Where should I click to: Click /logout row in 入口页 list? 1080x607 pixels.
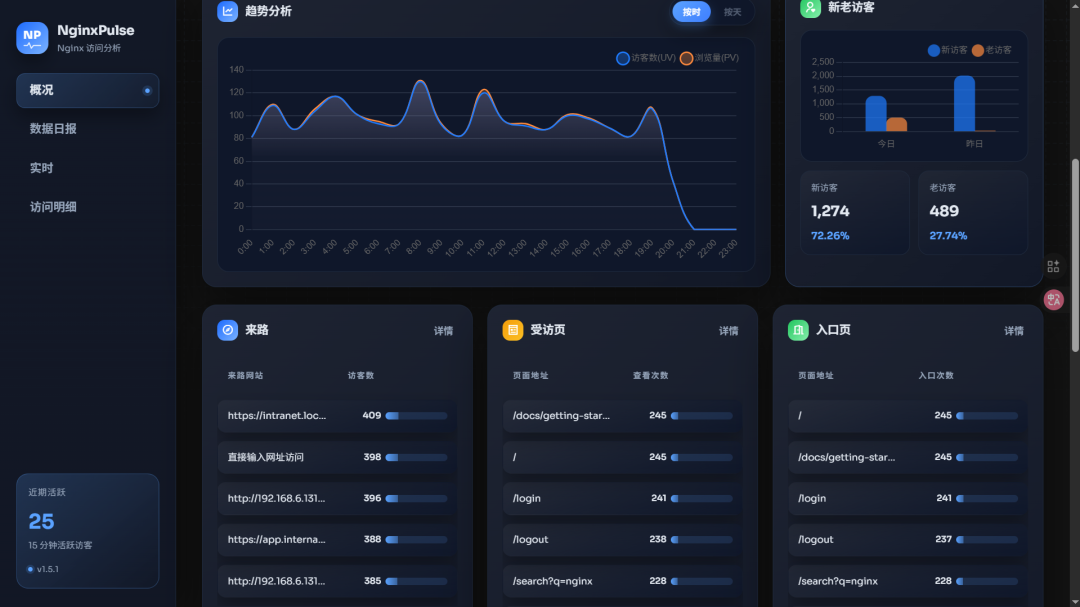(x=908, y=539)
